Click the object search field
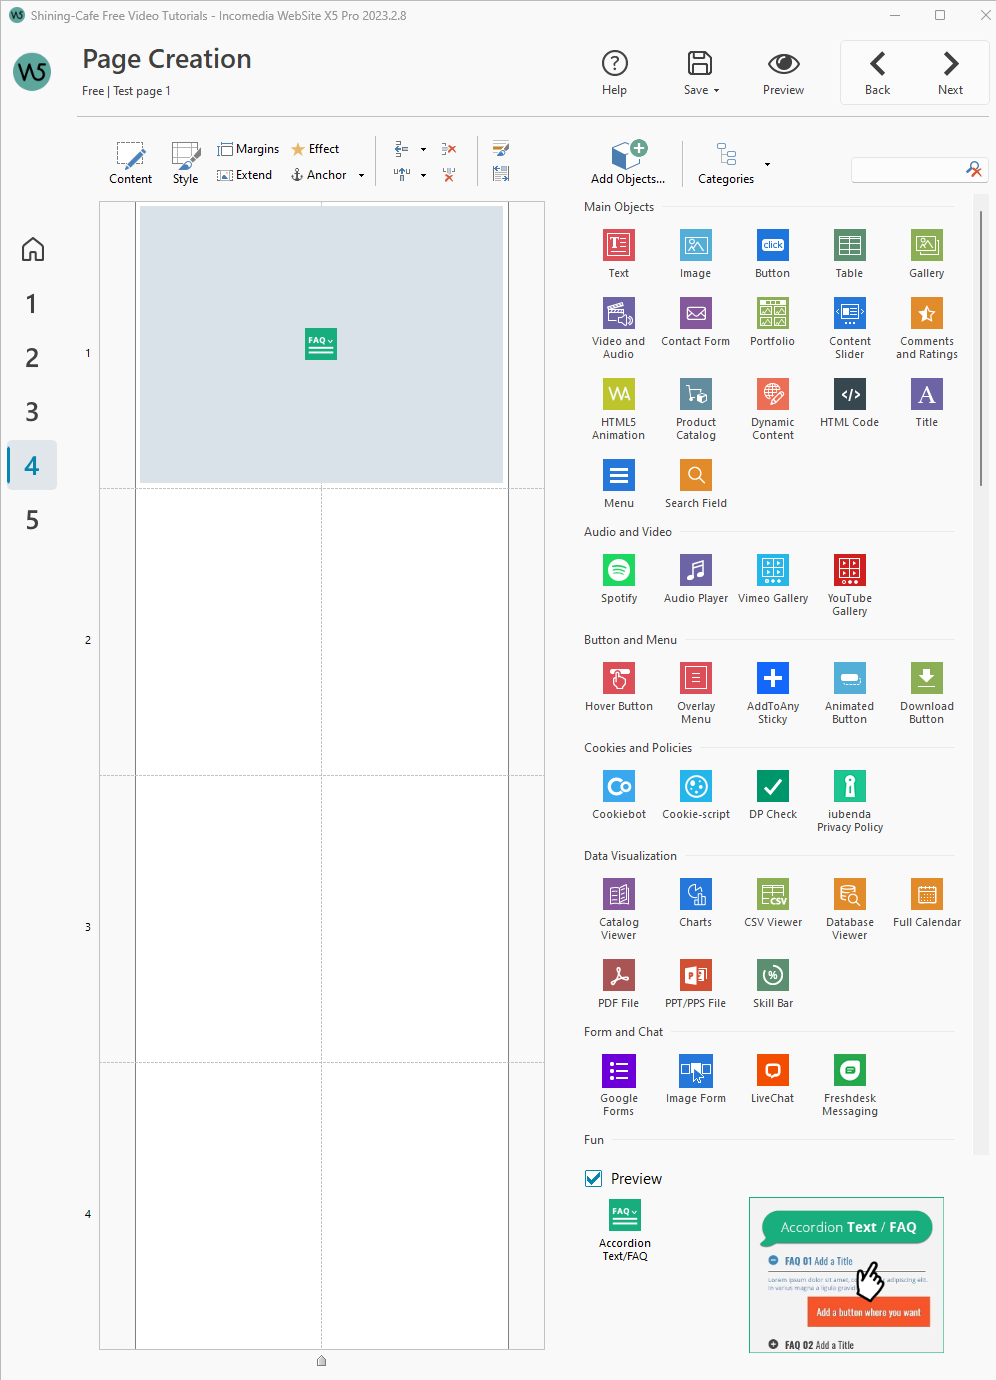 pyautogui.click(x=918, y=169)
